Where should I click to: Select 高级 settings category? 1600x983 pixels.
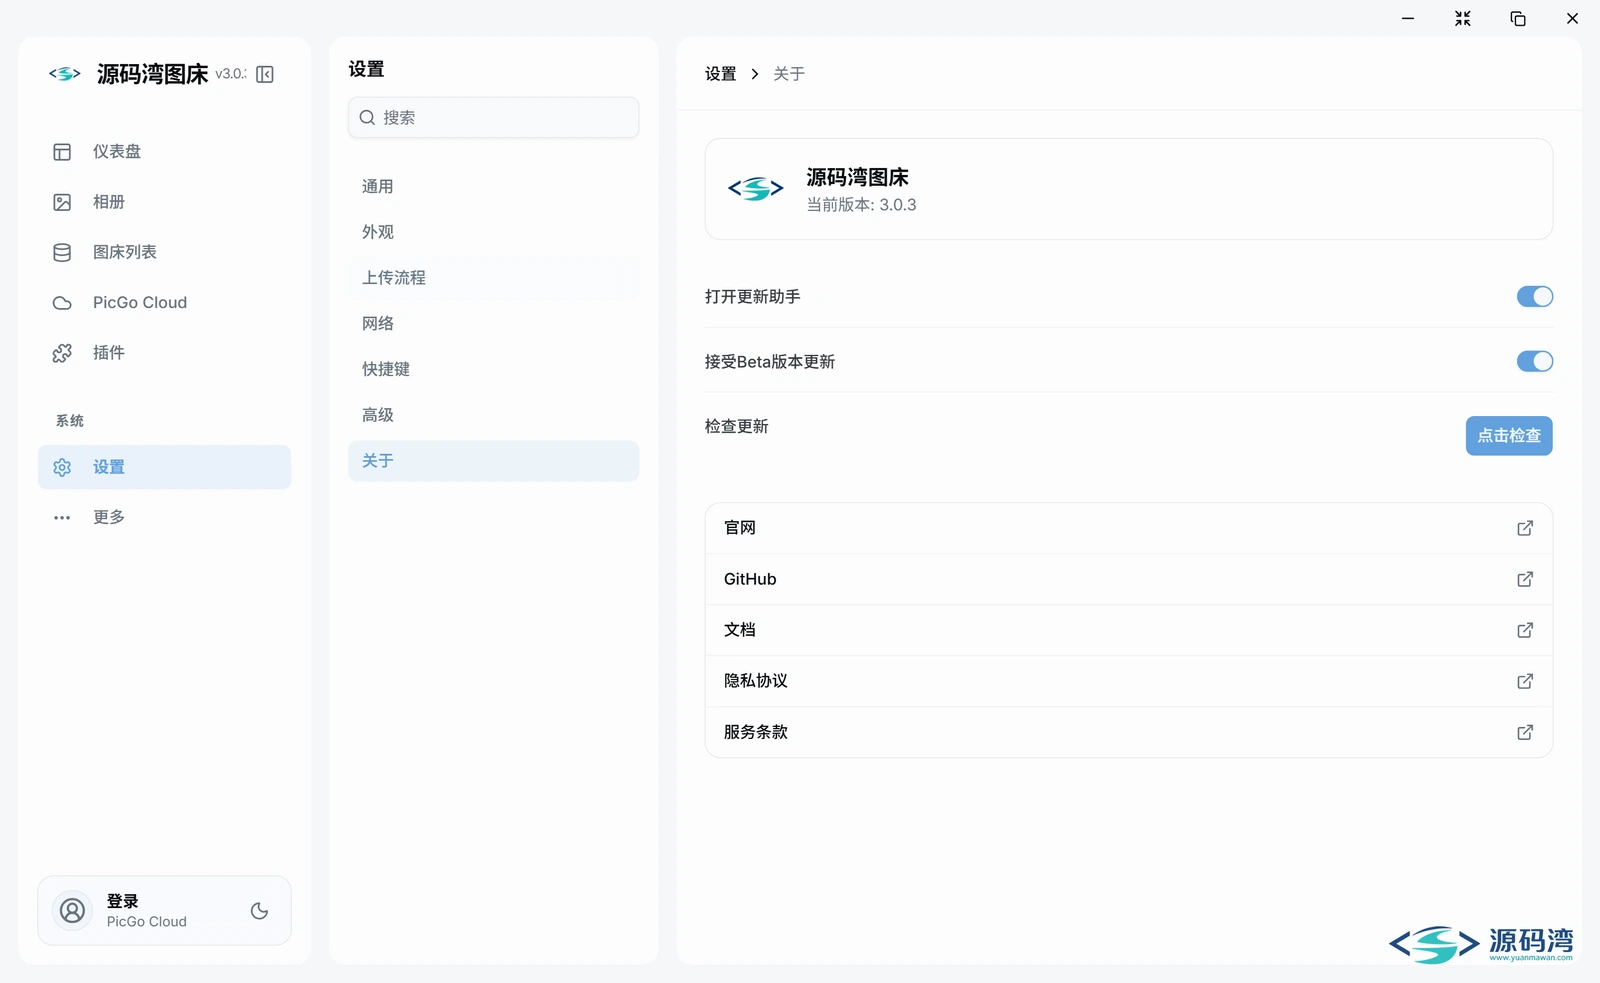[x=493, y=415]
